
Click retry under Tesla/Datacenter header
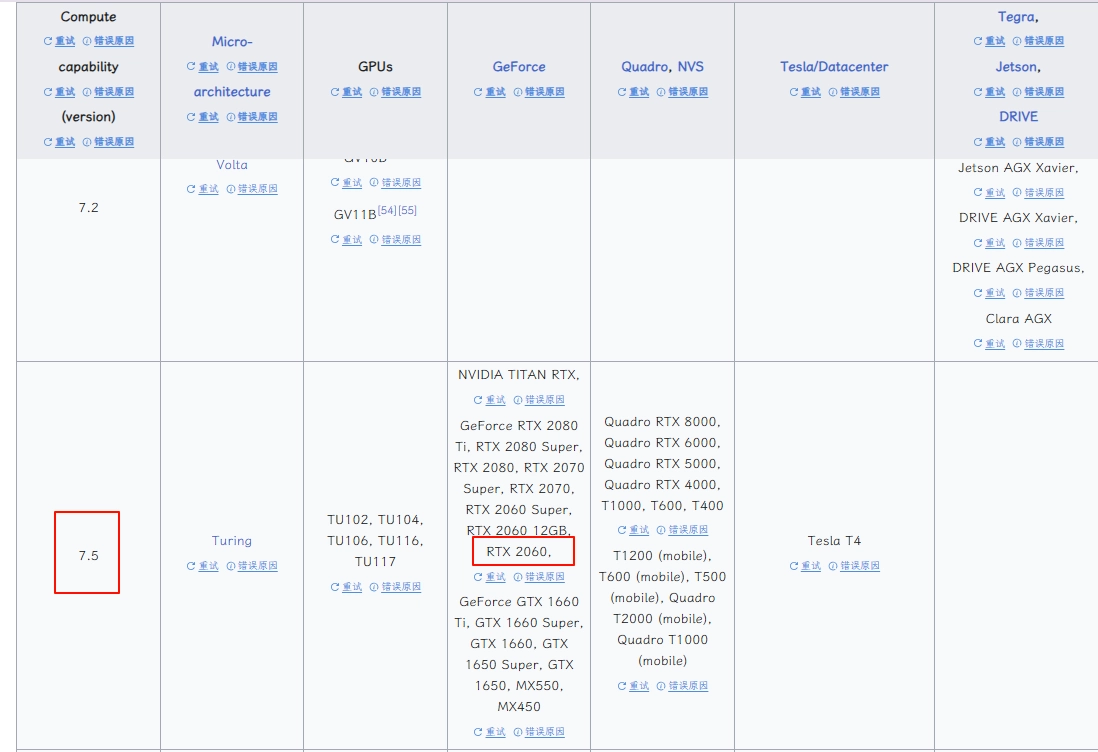tap(805, 92)
